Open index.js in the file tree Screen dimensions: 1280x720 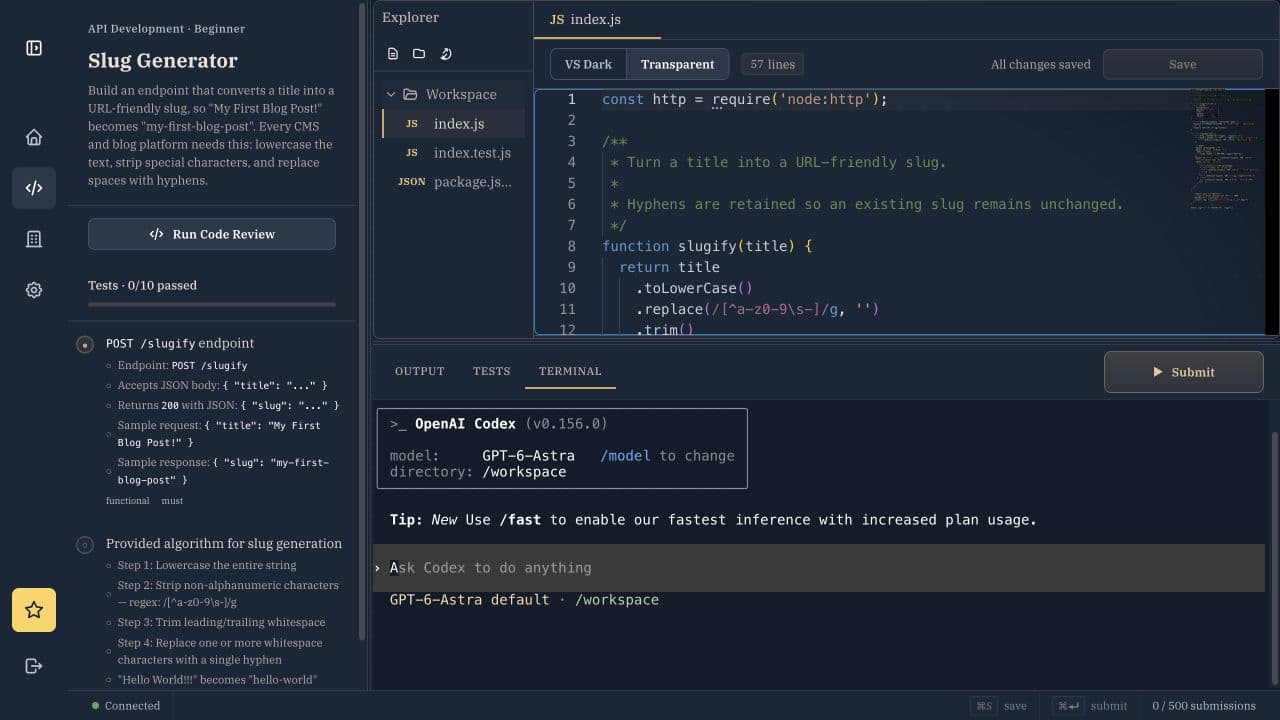tap(454, 124)
